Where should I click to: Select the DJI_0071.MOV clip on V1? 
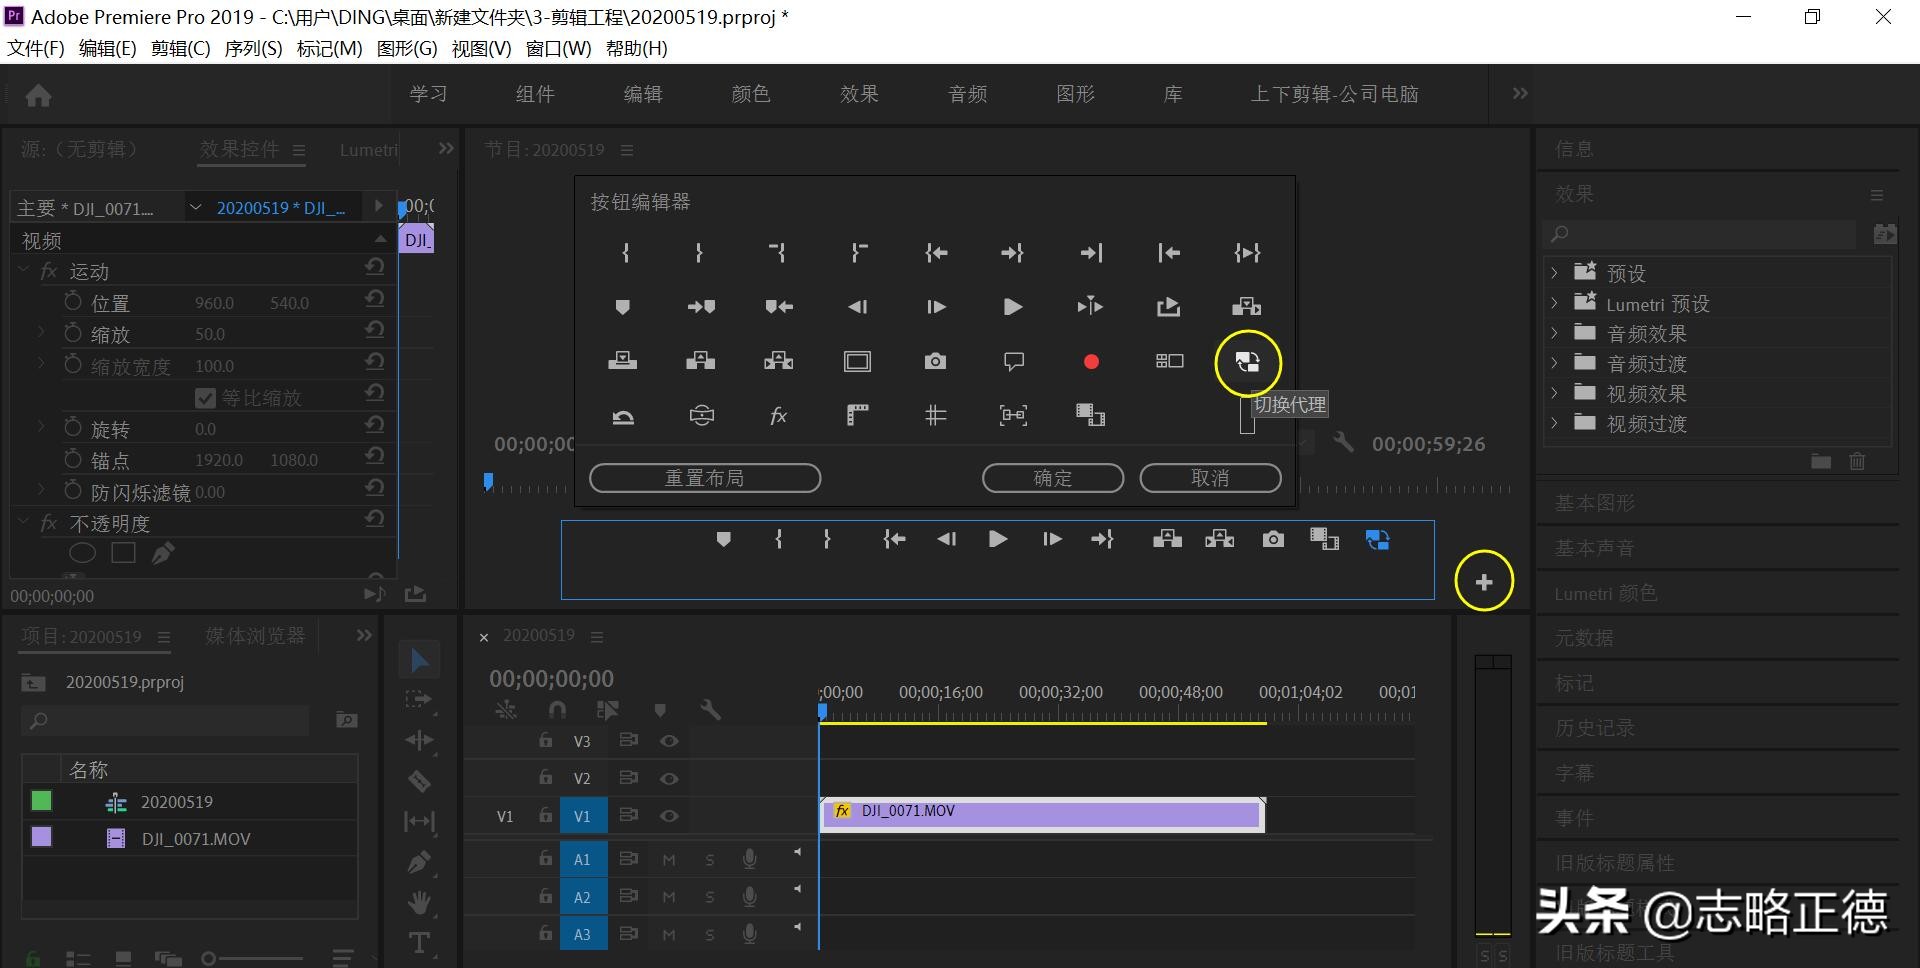(1040, 812)
